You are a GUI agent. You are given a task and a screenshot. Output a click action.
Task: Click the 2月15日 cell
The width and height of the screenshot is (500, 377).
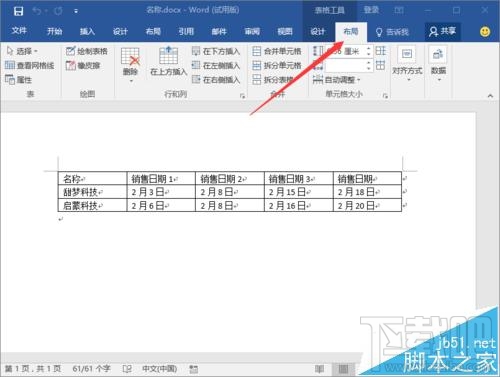[299, 192]
